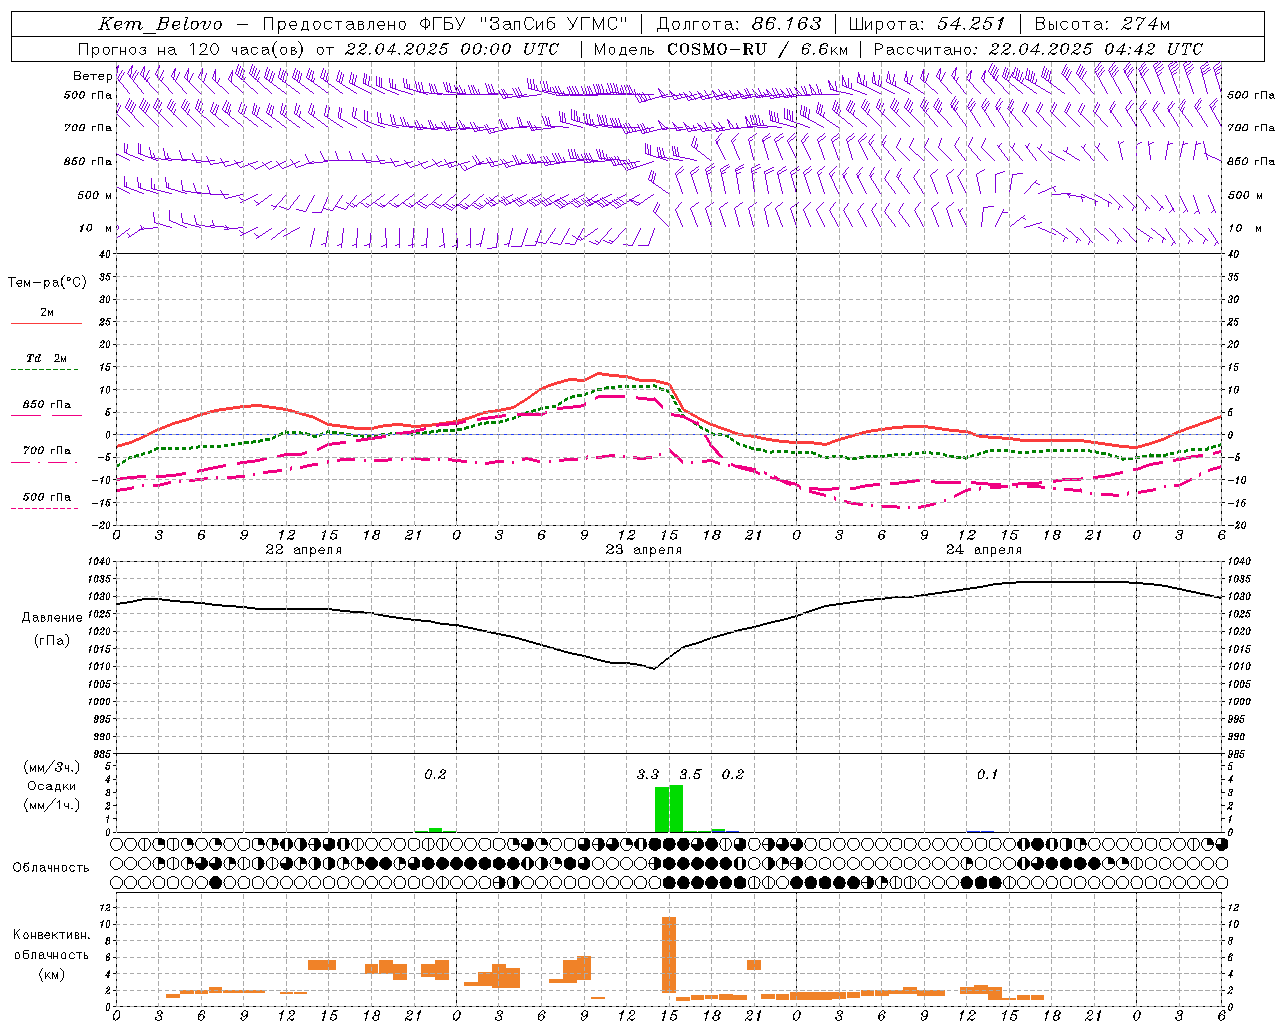Click the '22 апреля' date label
Viewport: 1280px width, 1024px height.
(x=303, y=550)
